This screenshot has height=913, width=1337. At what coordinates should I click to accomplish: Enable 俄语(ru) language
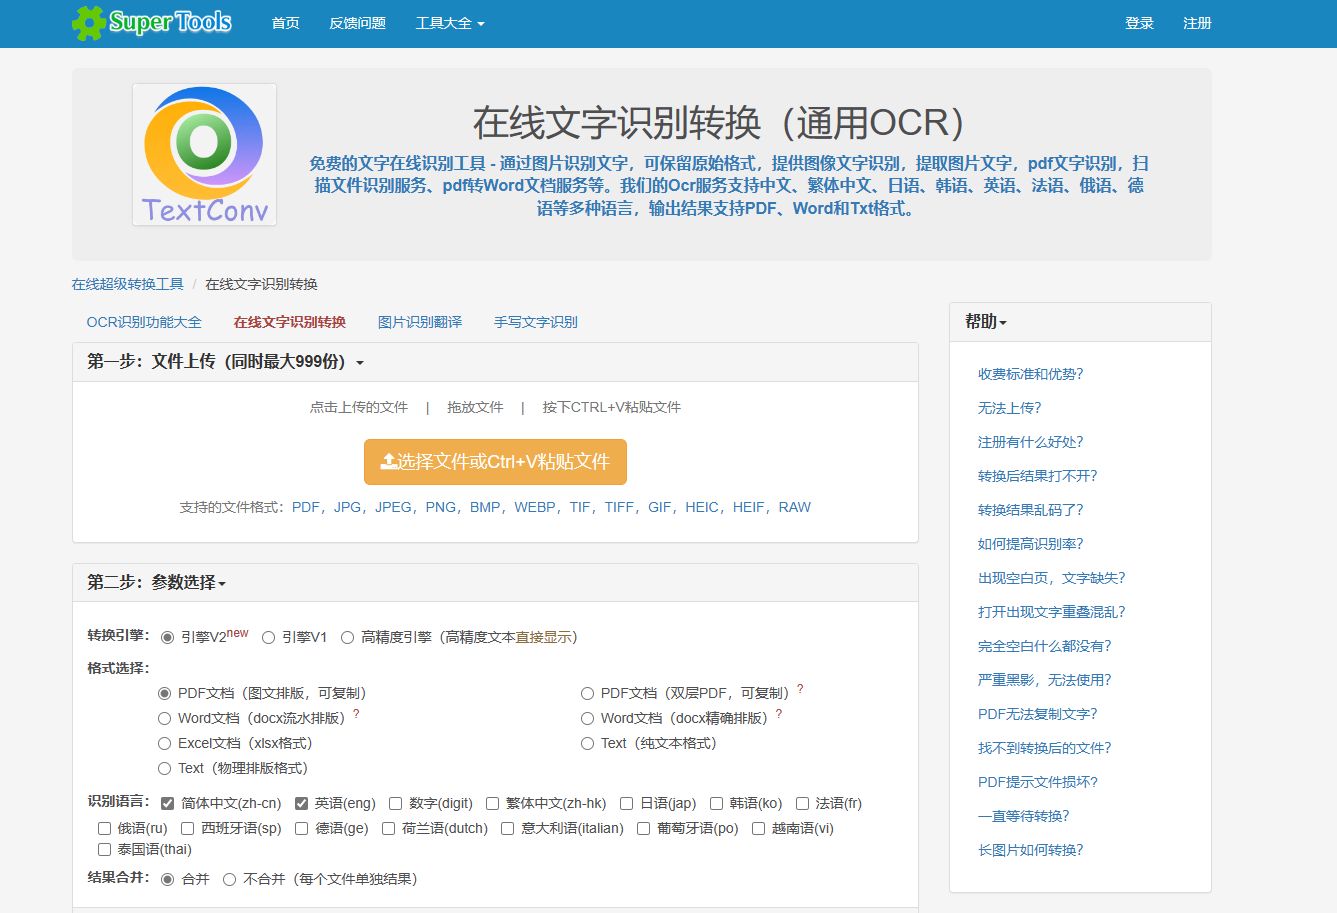click(104, 828)
